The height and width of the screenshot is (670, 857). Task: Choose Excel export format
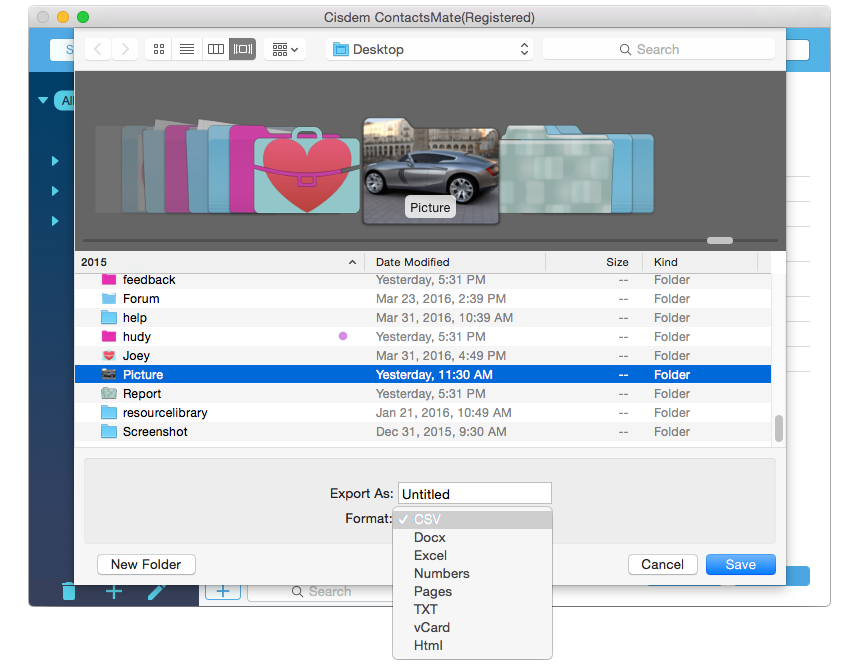tap(473, 555)
